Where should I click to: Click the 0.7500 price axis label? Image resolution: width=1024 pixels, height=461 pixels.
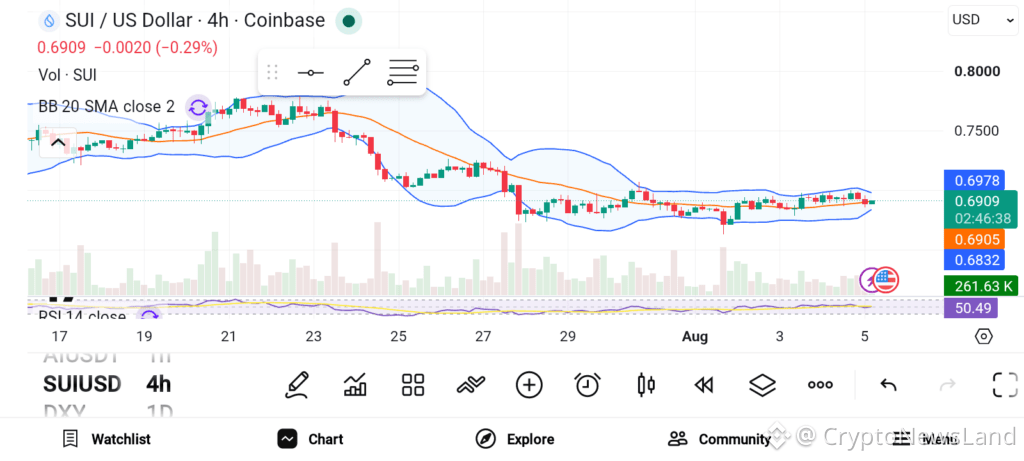coord(976,131)
